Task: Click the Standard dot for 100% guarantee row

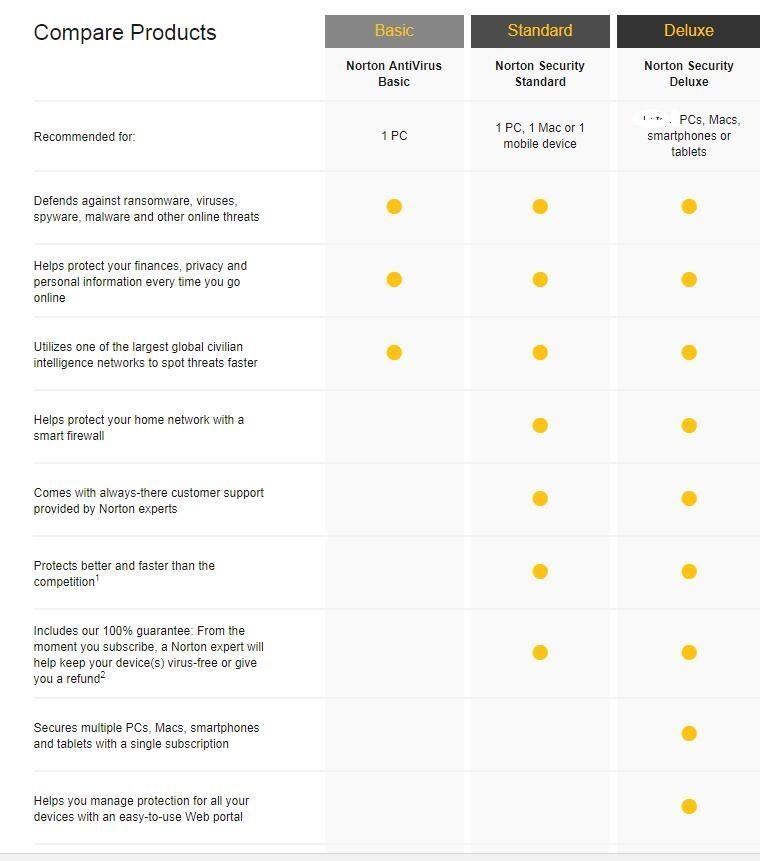Action: (x=540, y=652)
